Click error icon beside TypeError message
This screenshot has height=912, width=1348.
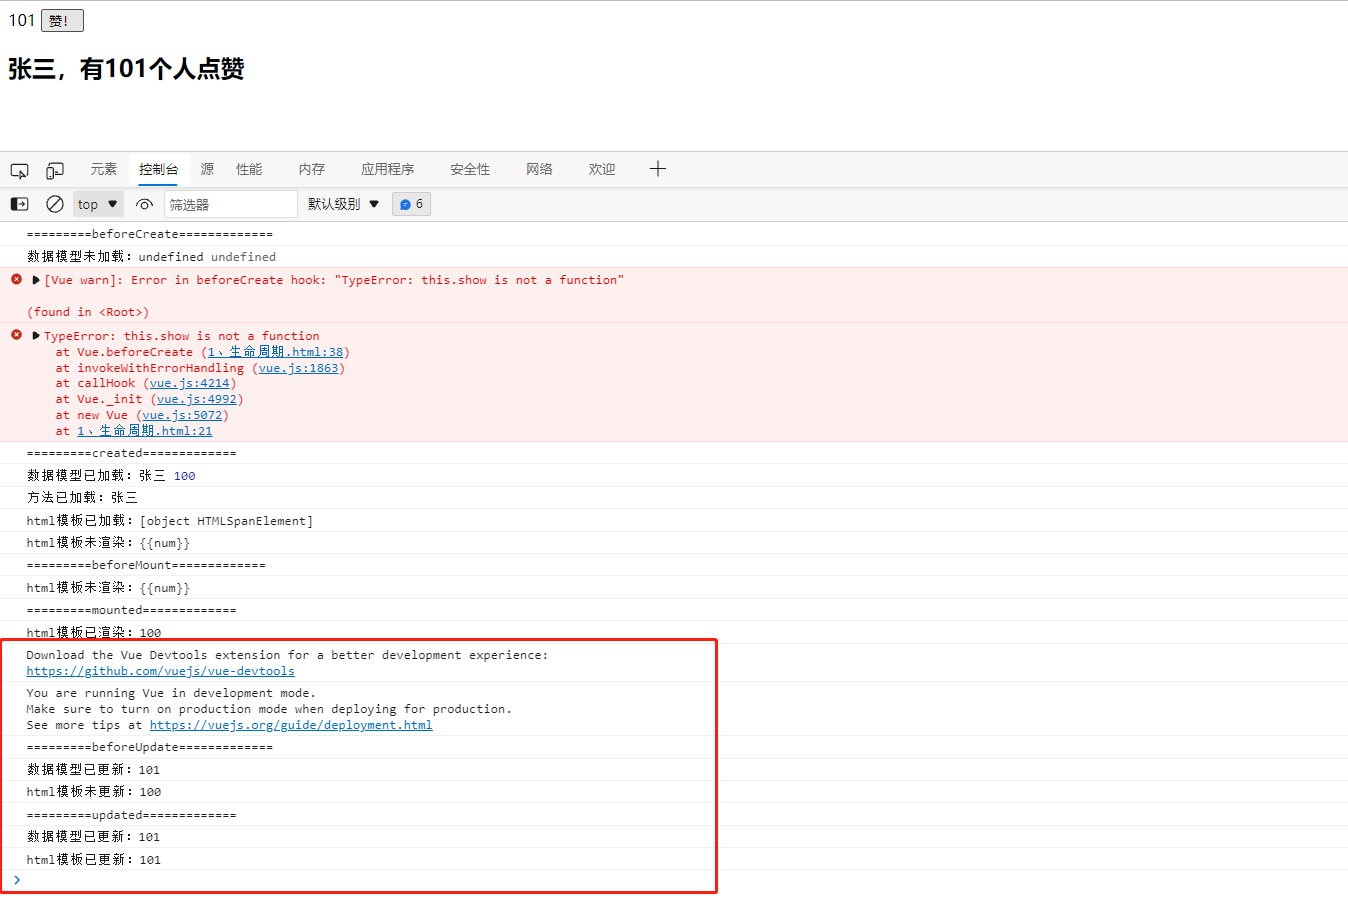click(x=16, y=335)
